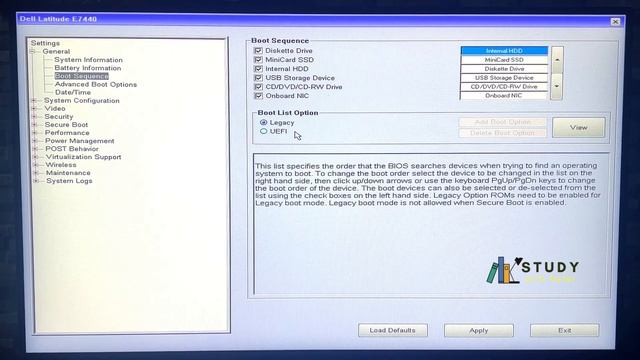Select the UEFI boot list option
Viewport: 640px width, 360px height.
pos(263,131)
